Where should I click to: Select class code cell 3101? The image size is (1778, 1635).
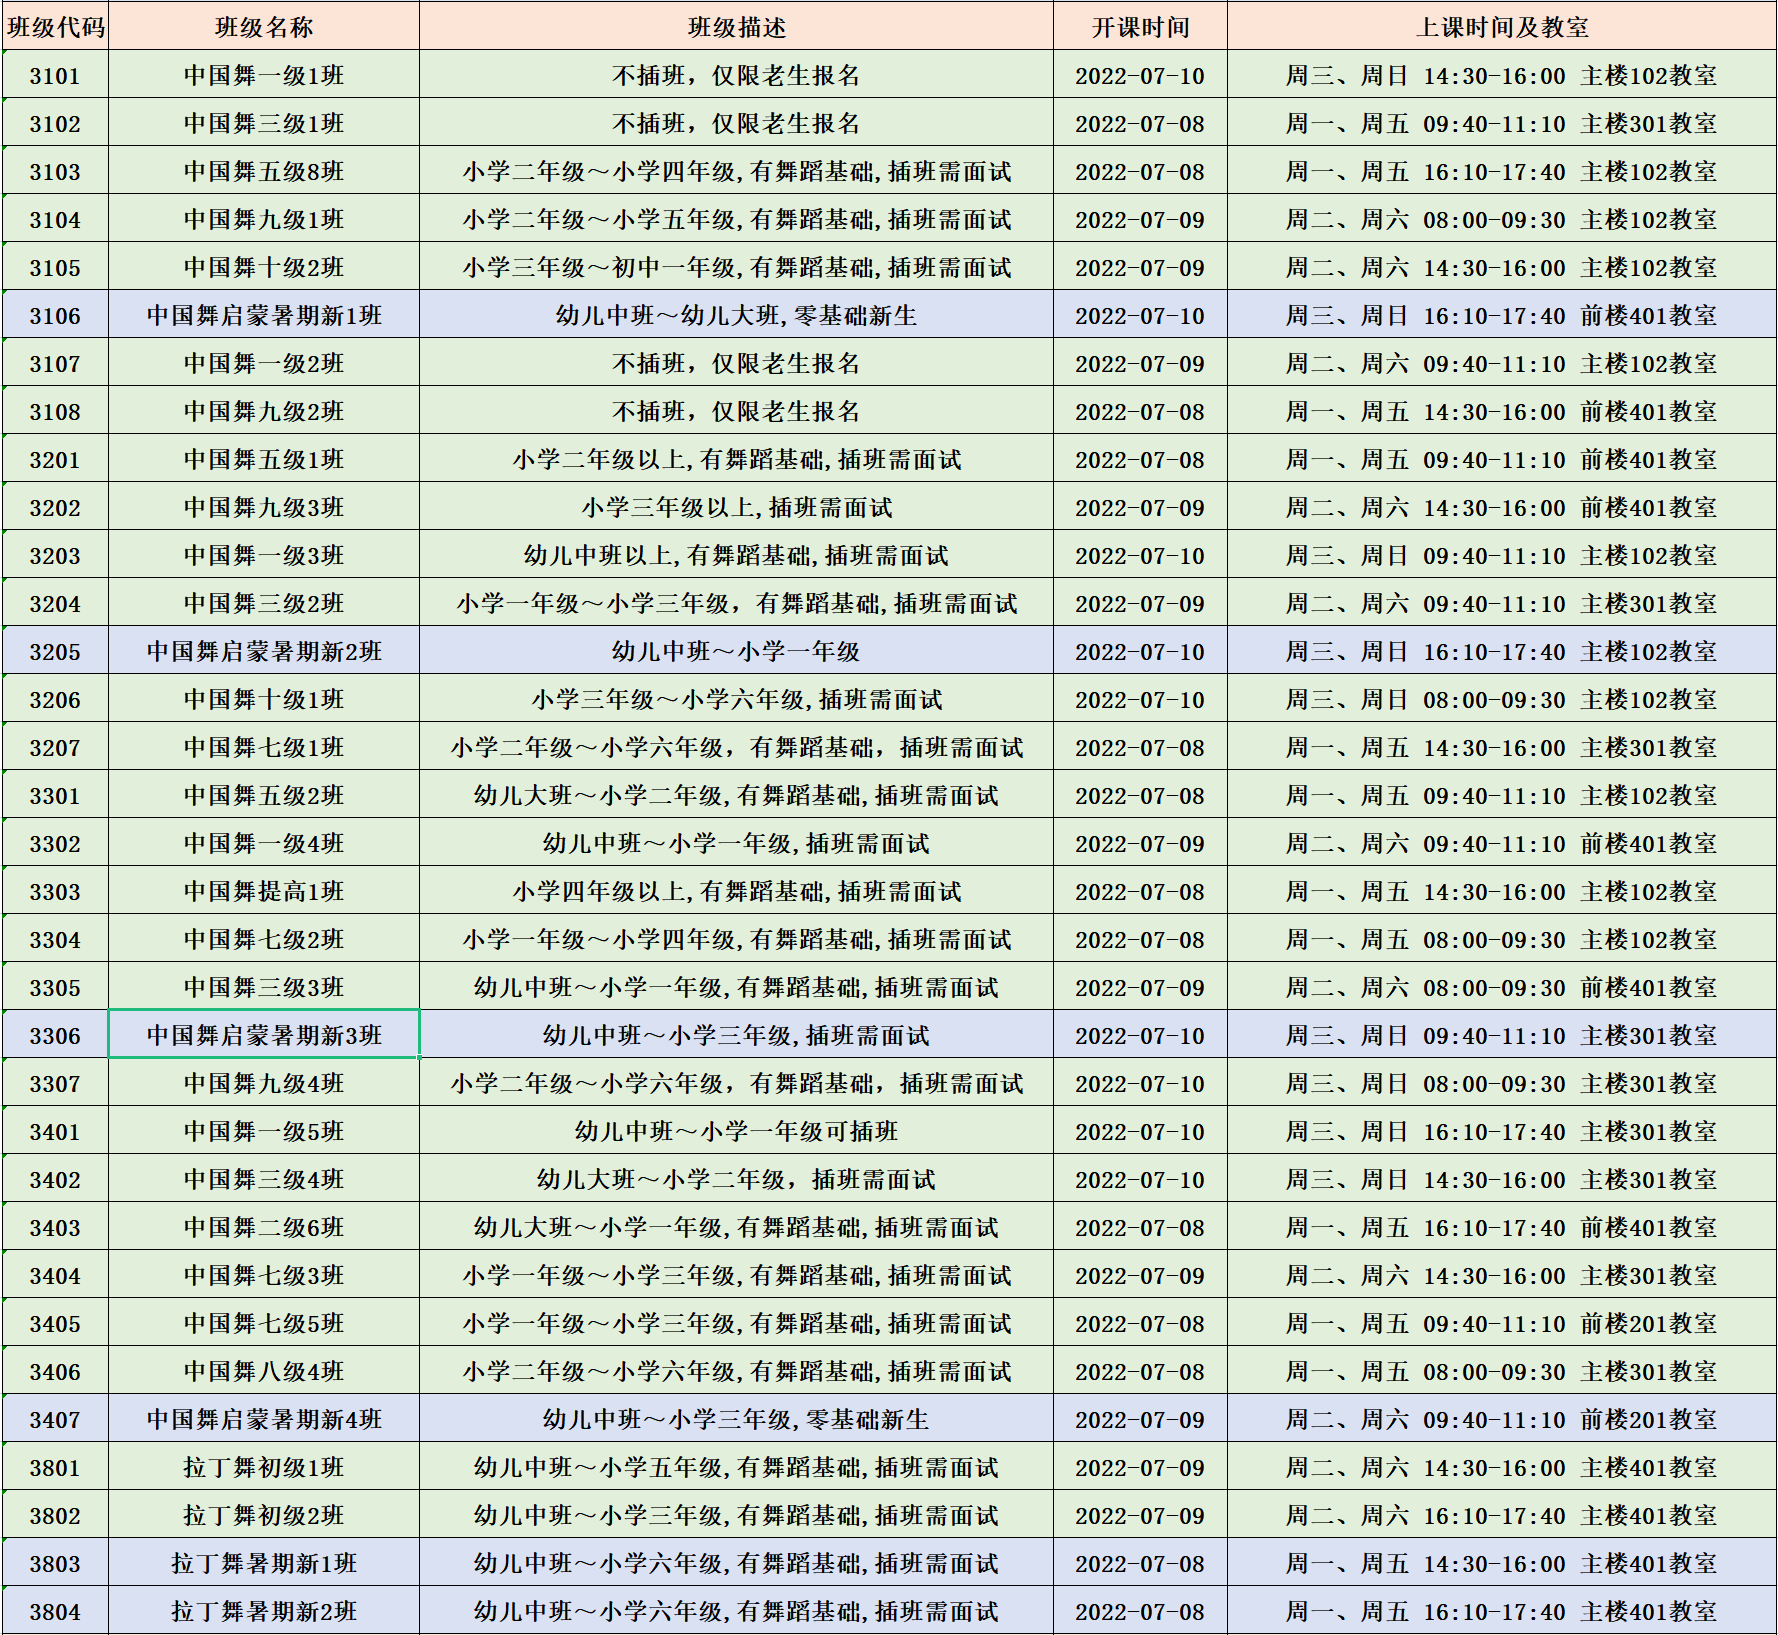[55, 76]
